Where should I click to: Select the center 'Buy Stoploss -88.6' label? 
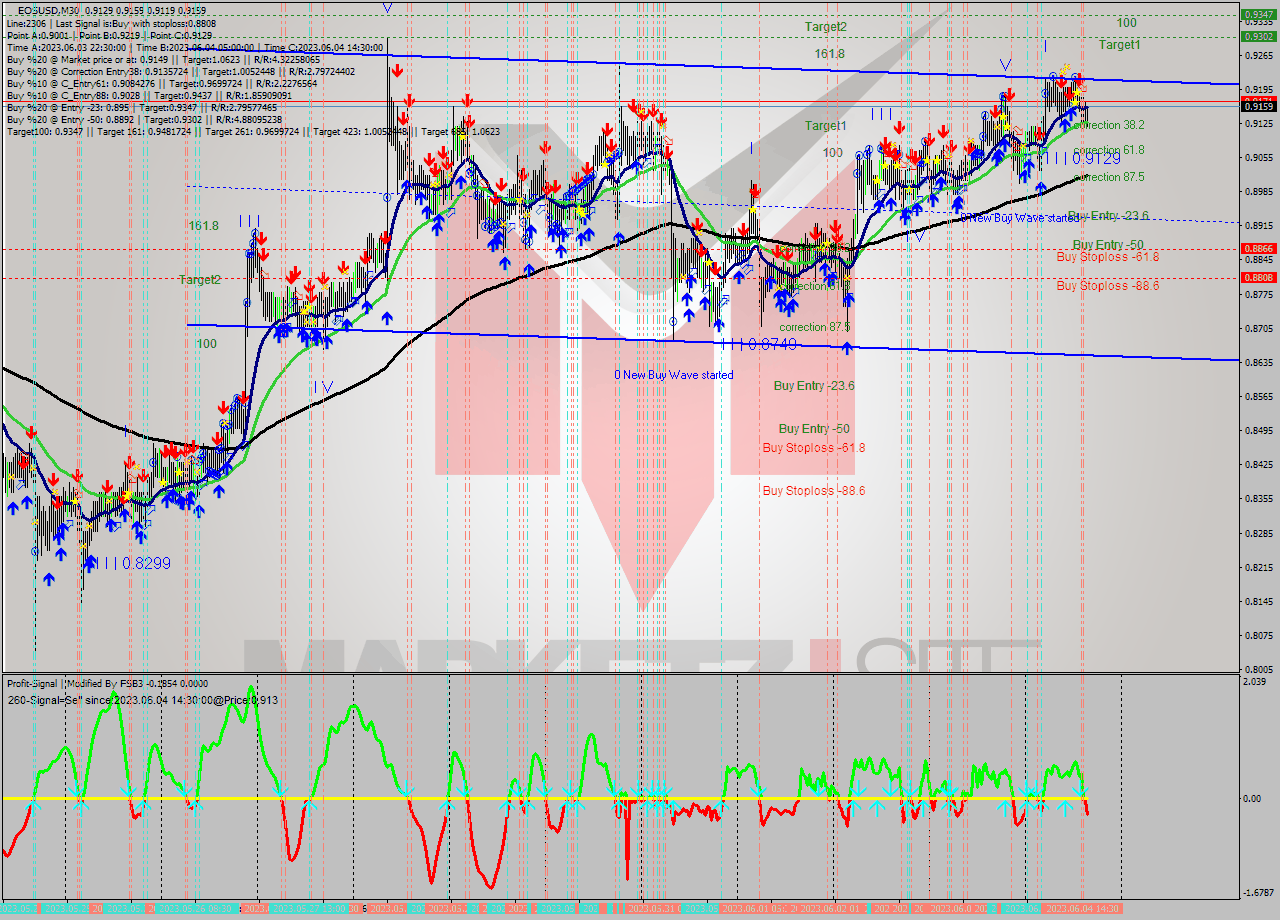pos(813,491)
